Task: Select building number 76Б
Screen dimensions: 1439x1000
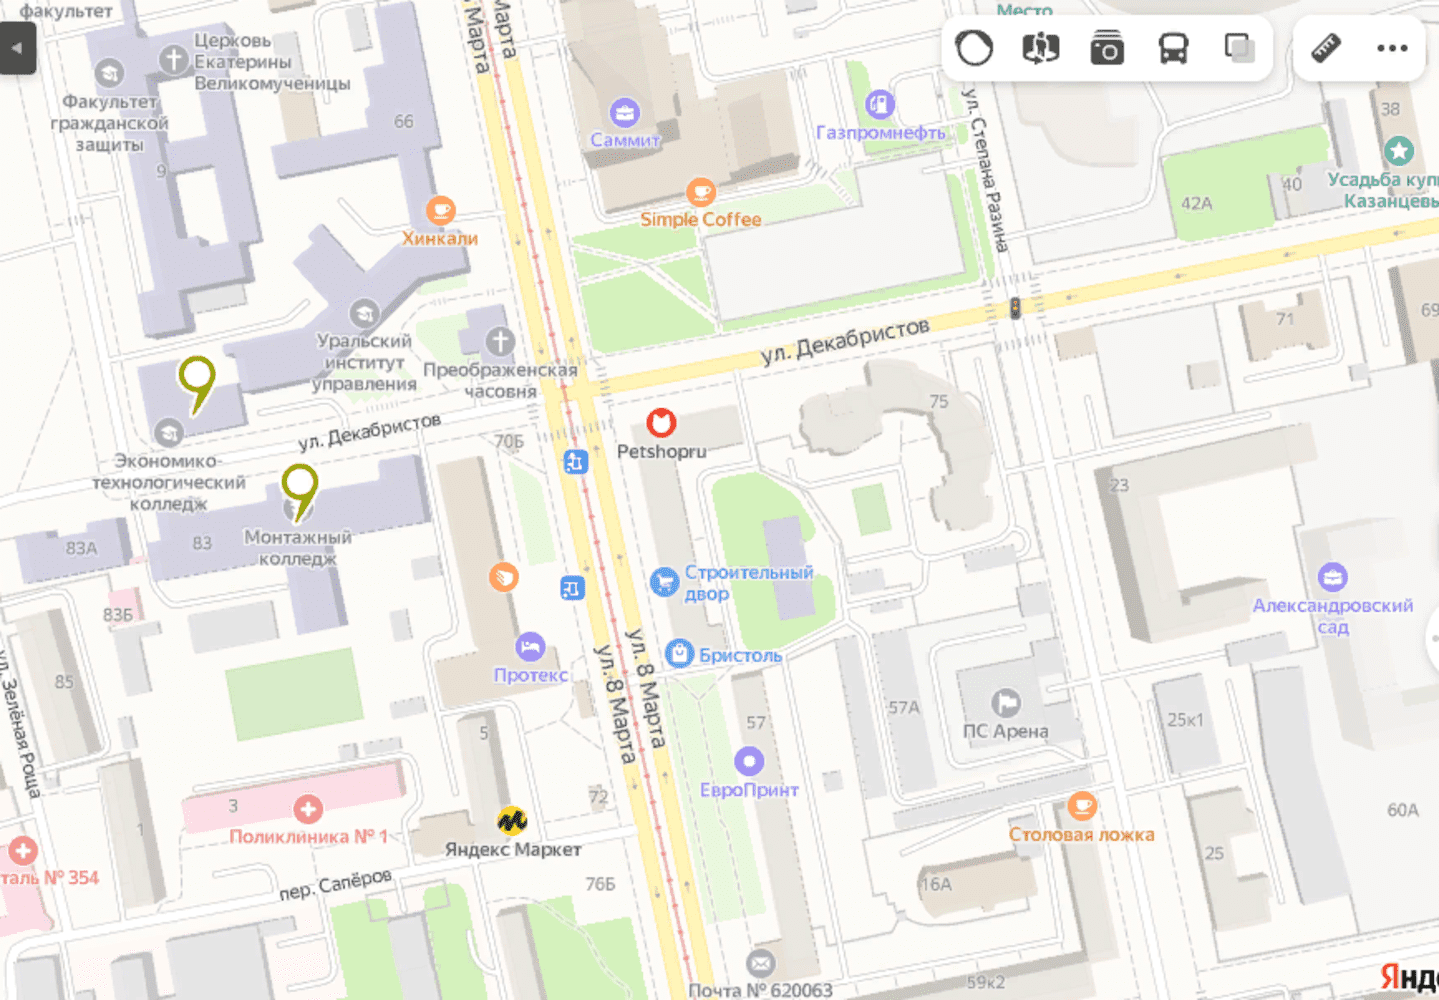Action: [600, 884]
